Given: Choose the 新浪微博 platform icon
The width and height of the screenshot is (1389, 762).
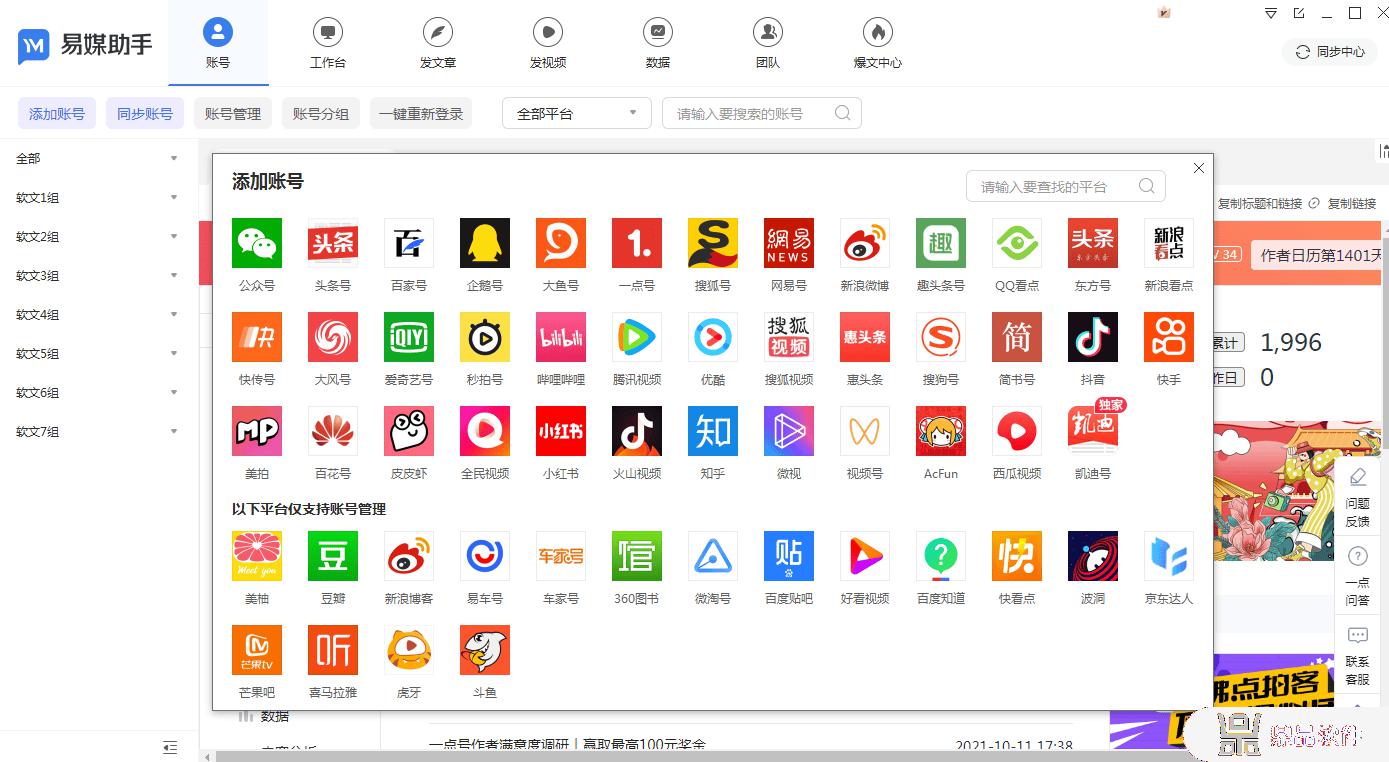Looking at the screenshot, I should pos(865,243).
